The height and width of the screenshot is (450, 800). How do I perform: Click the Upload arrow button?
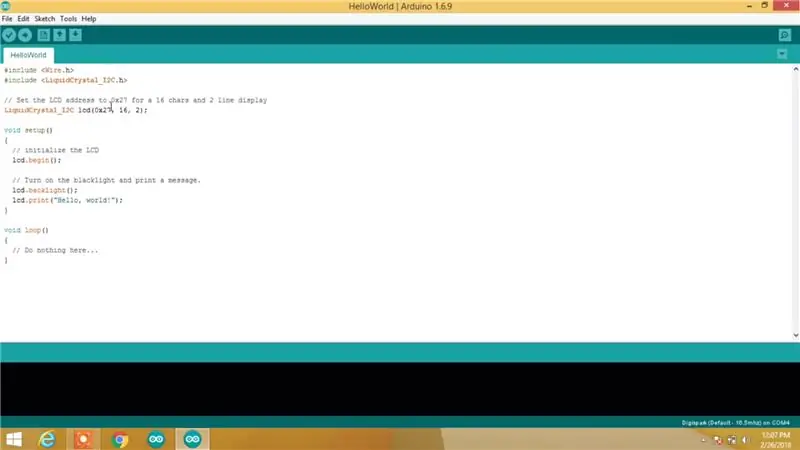[x=25, y=35]
